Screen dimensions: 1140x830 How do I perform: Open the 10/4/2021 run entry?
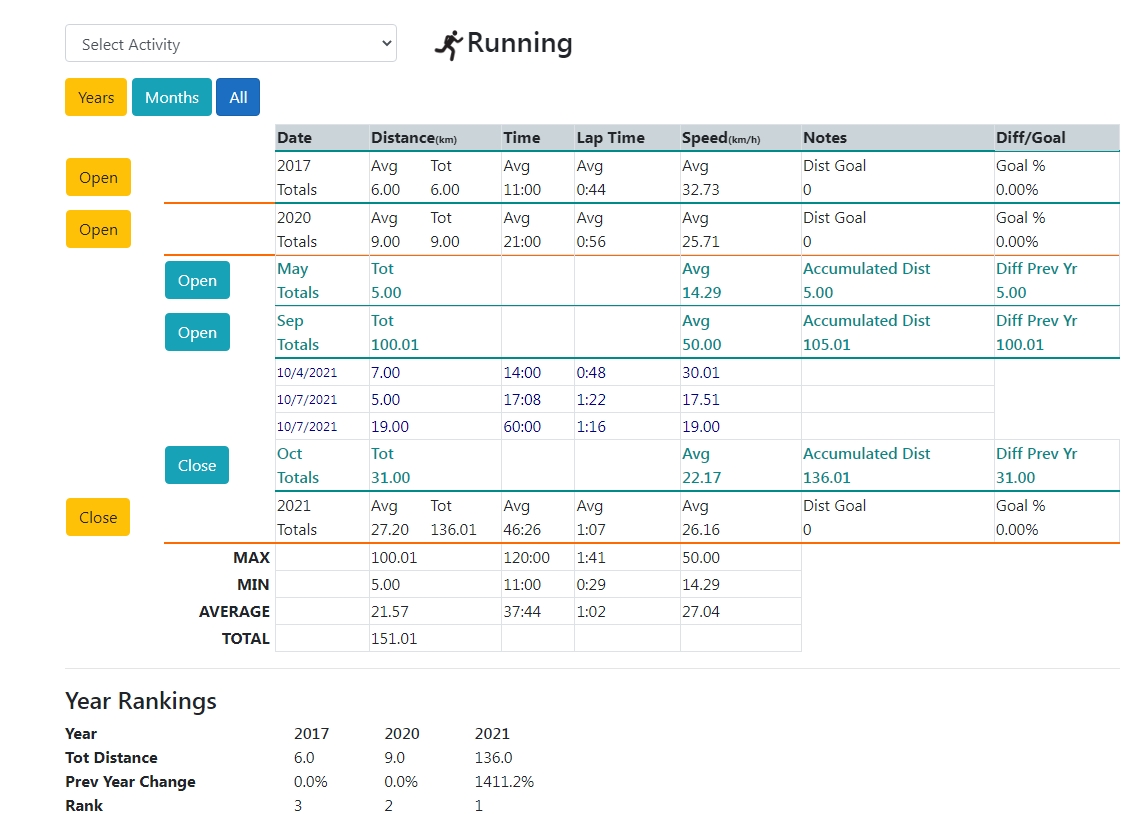[307, 373]
